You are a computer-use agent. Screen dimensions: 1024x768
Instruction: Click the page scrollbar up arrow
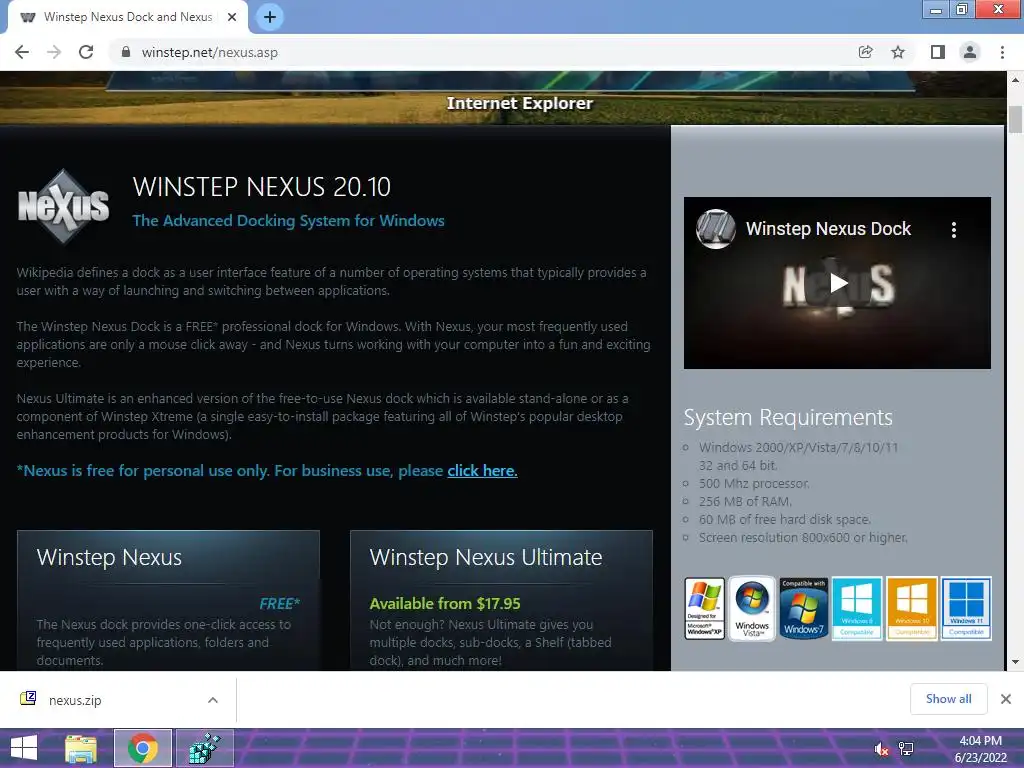[x=1015, y=80]
